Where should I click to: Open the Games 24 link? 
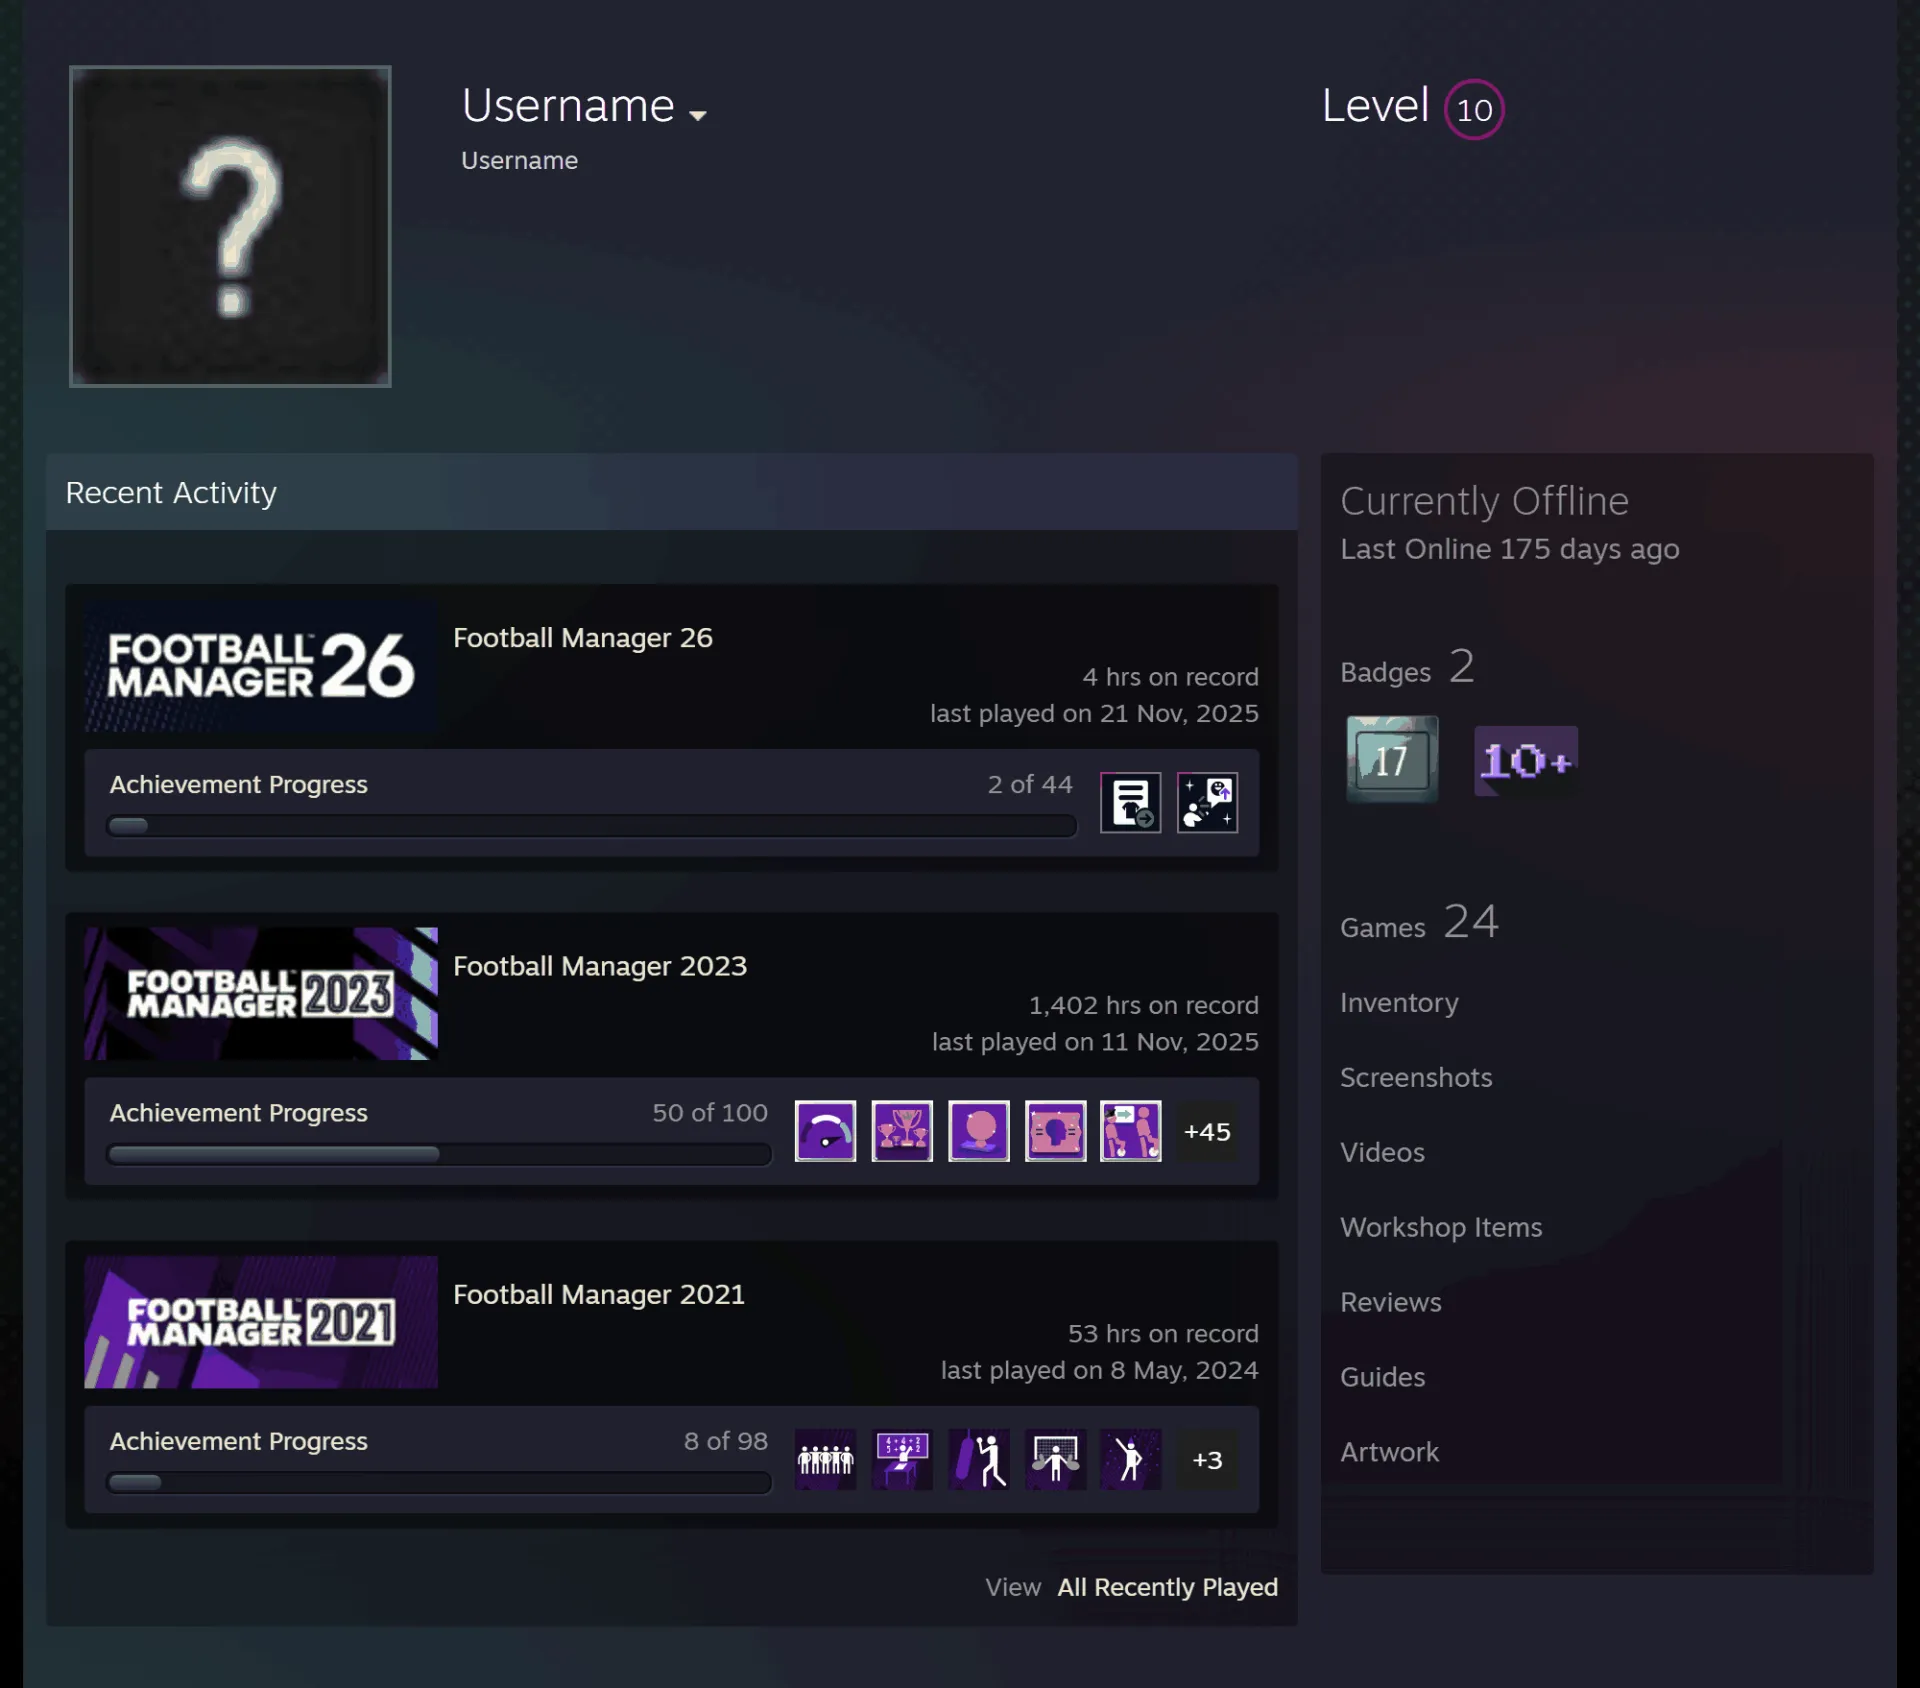tap(1420, 922)
